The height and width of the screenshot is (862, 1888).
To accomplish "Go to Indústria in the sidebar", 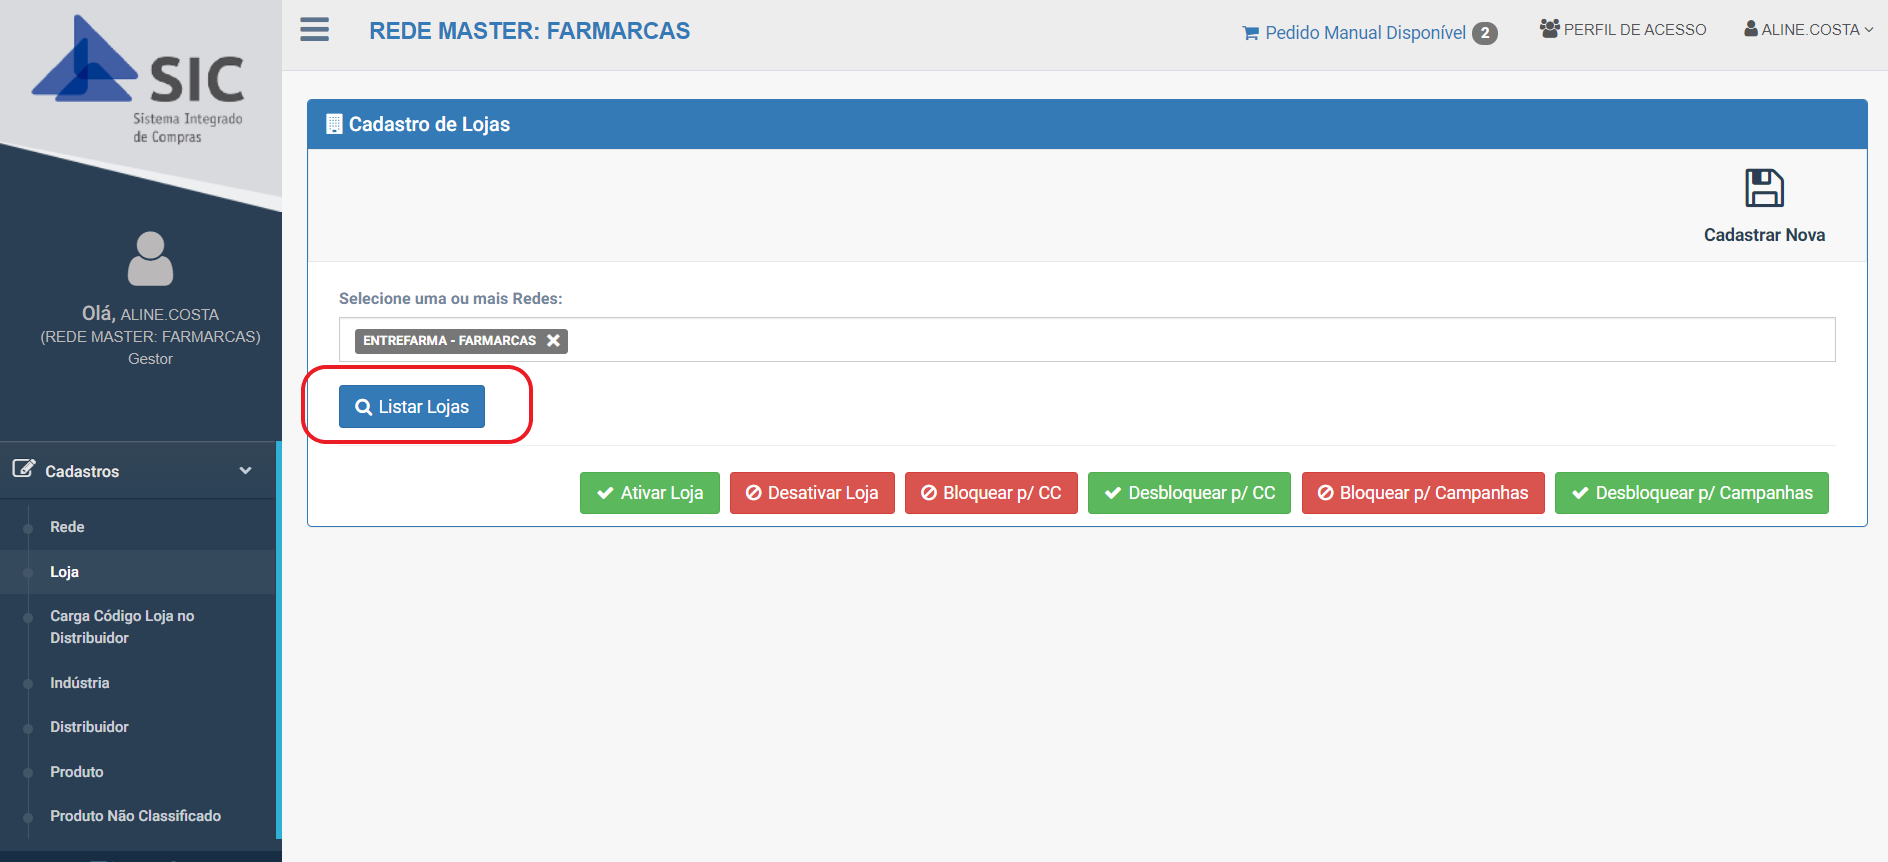I will click(x=80, y=683).
